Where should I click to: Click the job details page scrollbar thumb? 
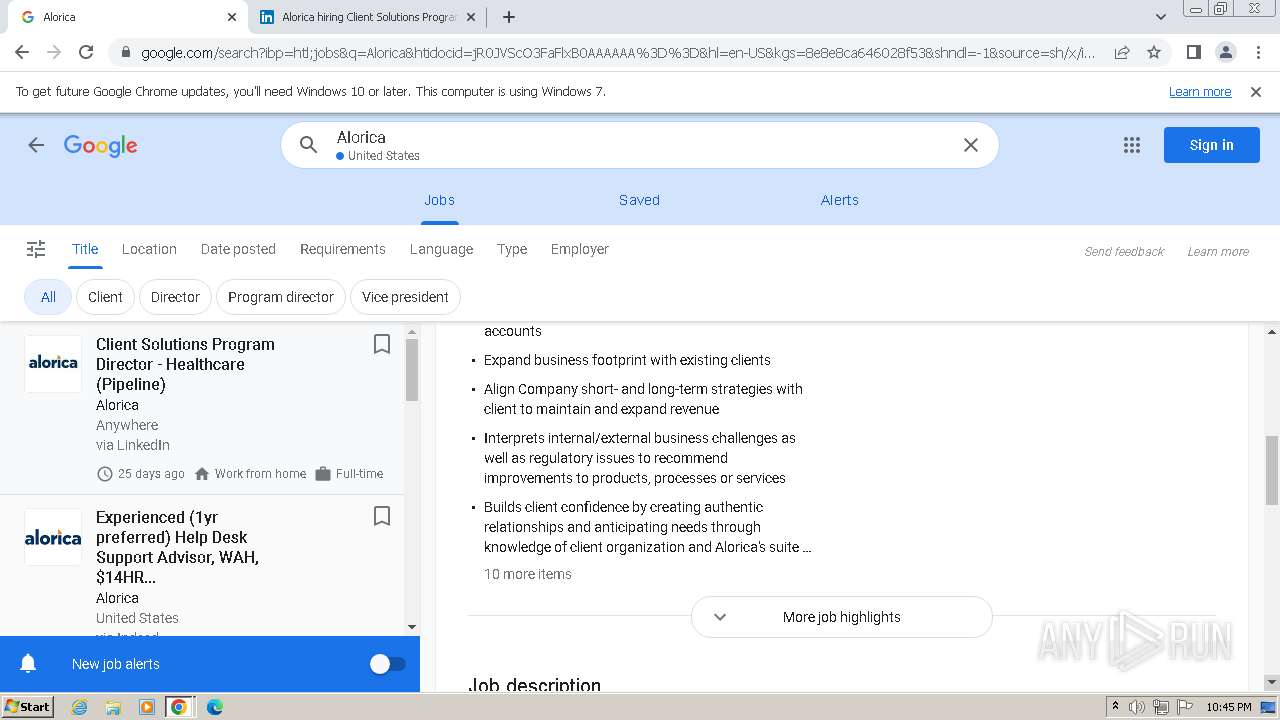coord(1272,470)
